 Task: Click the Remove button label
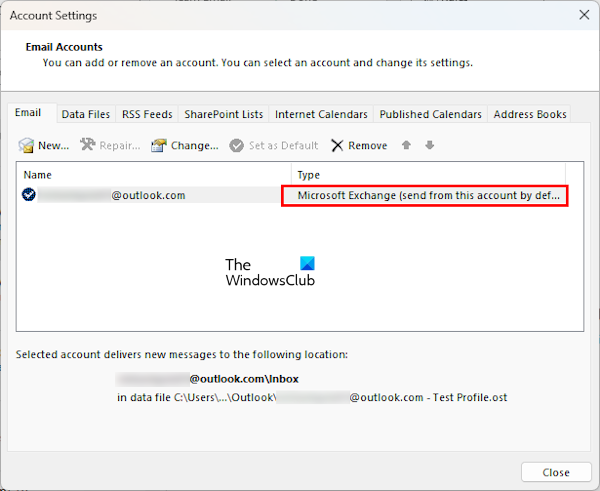[368, 145]
